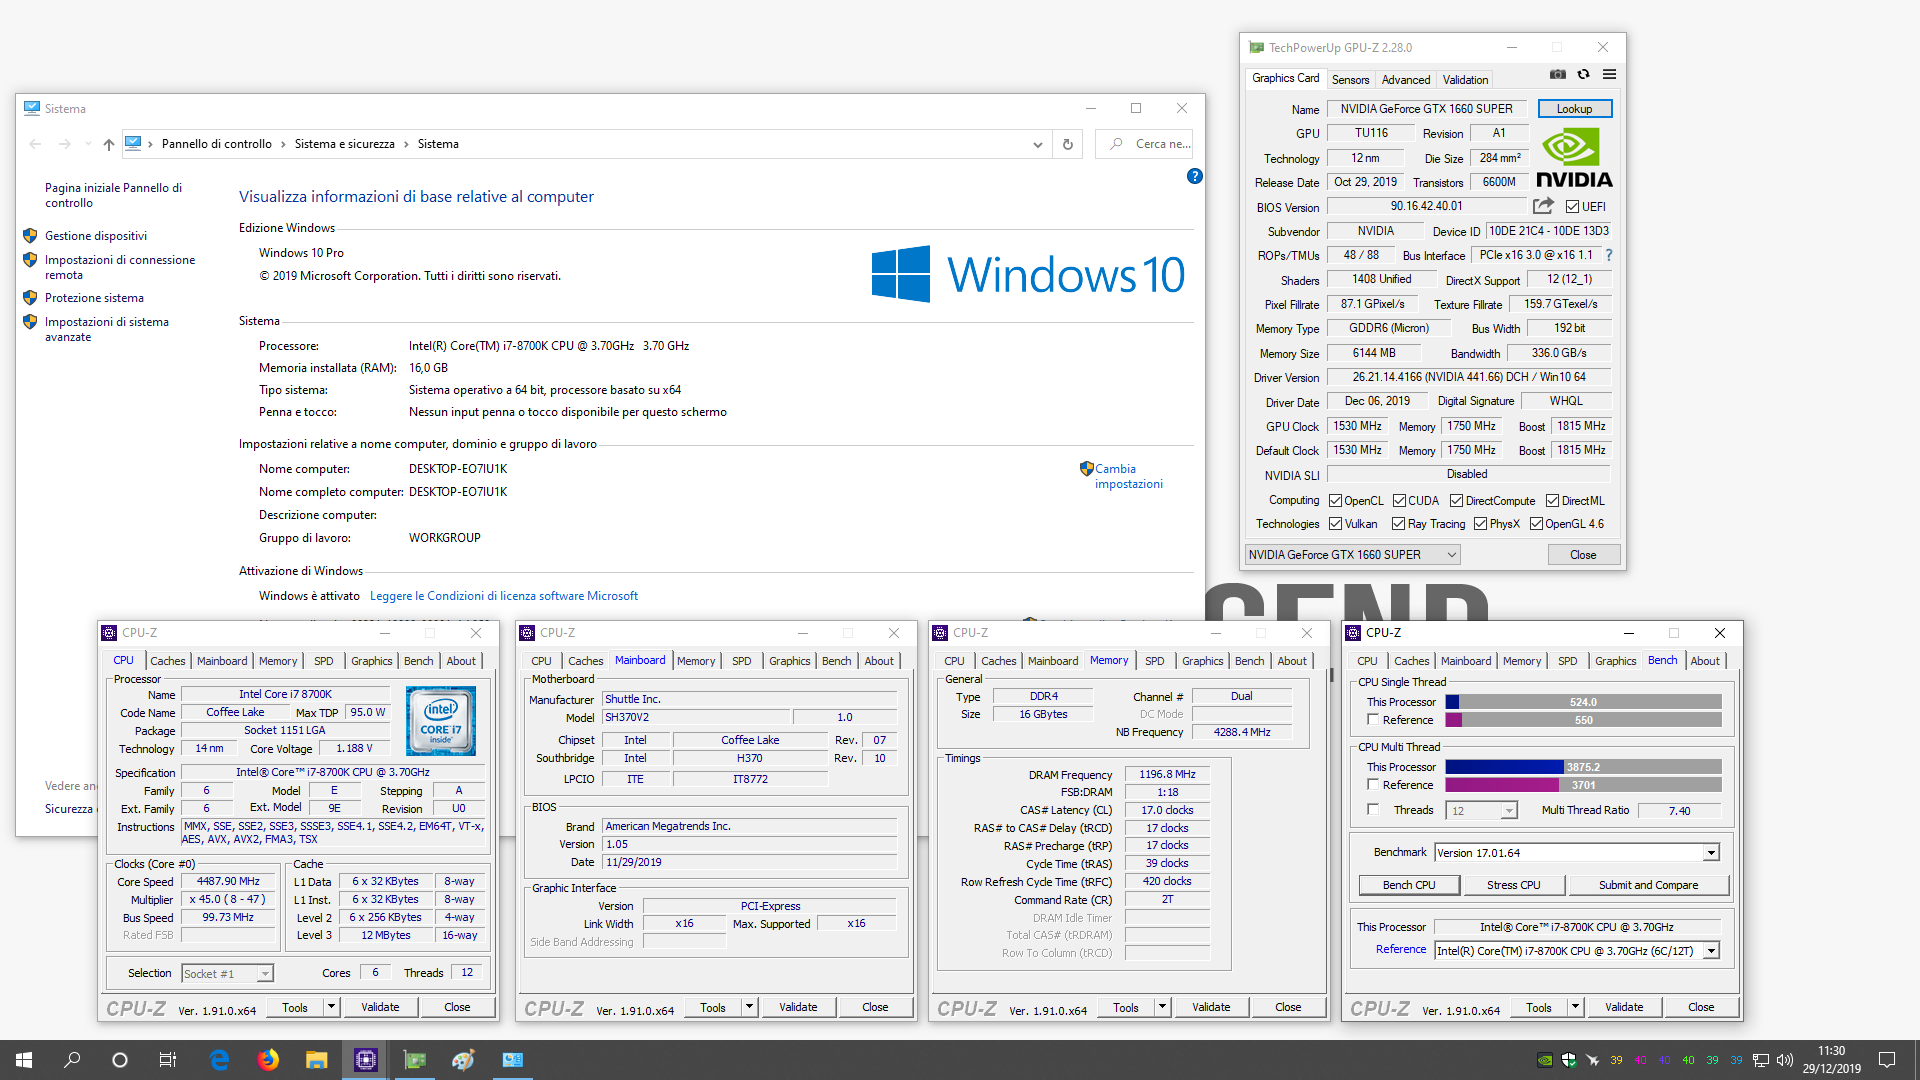Image resolution: width=1920 pixels, height=1080 pixels.
Task: Go up one level in Sistema window
Action: pyautogui.click(x=109, y=144)
